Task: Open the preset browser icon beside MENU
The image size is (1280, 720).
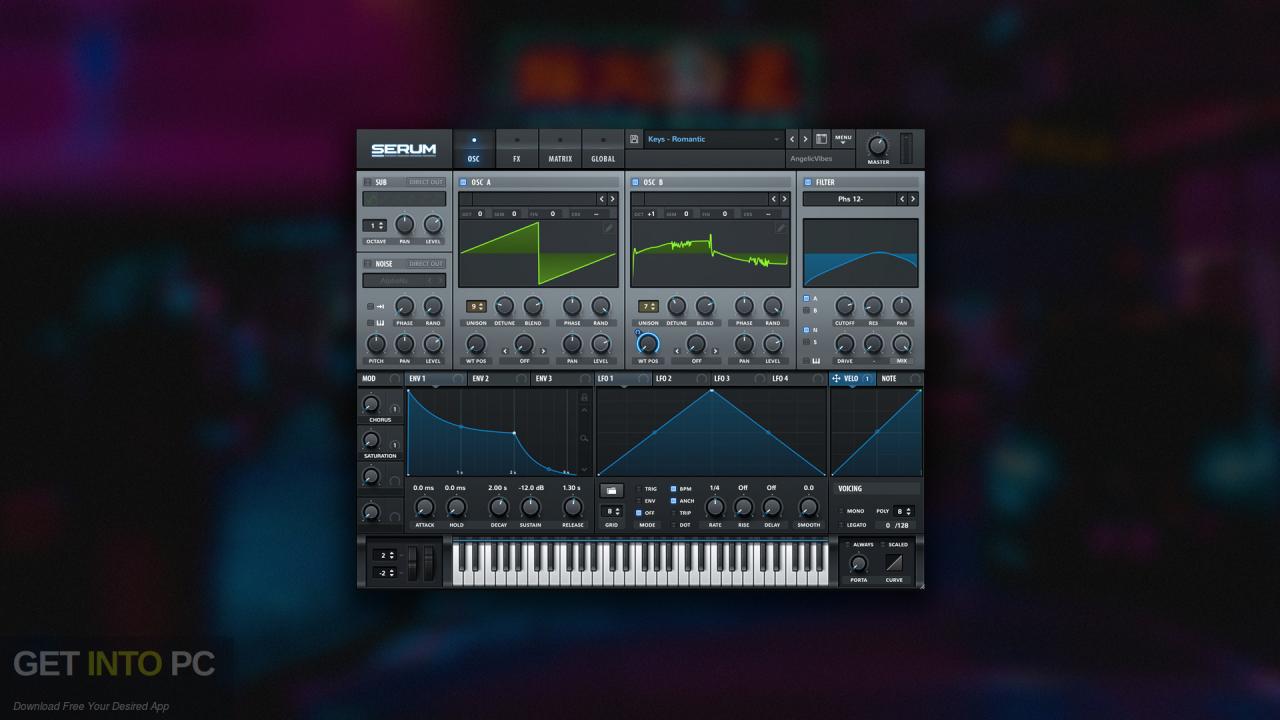Action: pyautogui.click(x=821, y=139)
